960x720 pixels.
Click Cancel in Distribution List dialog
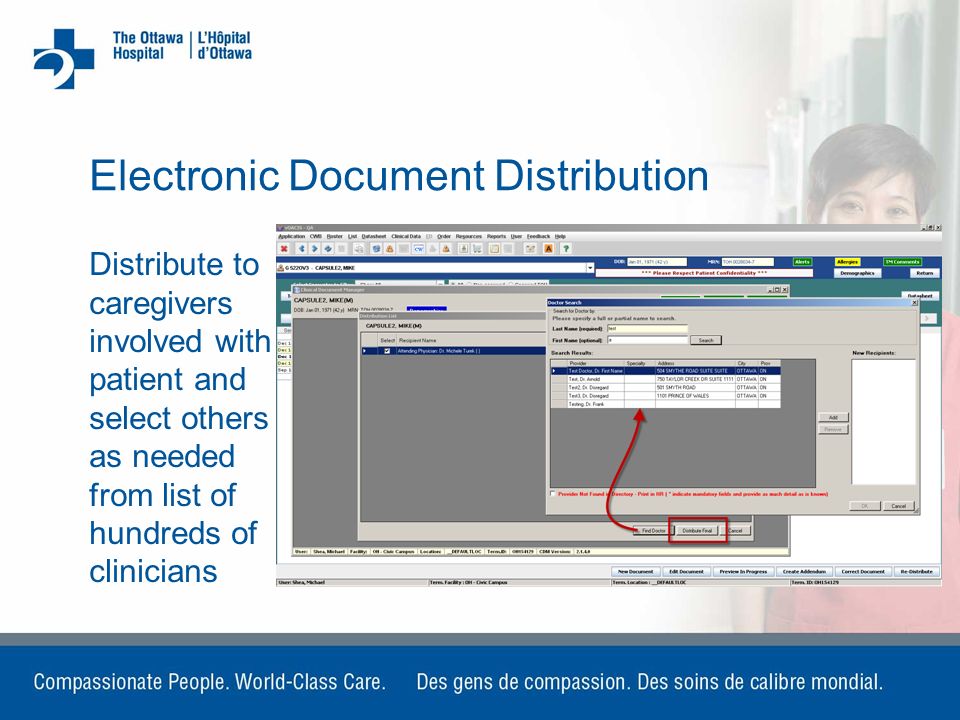pos(735,531)
